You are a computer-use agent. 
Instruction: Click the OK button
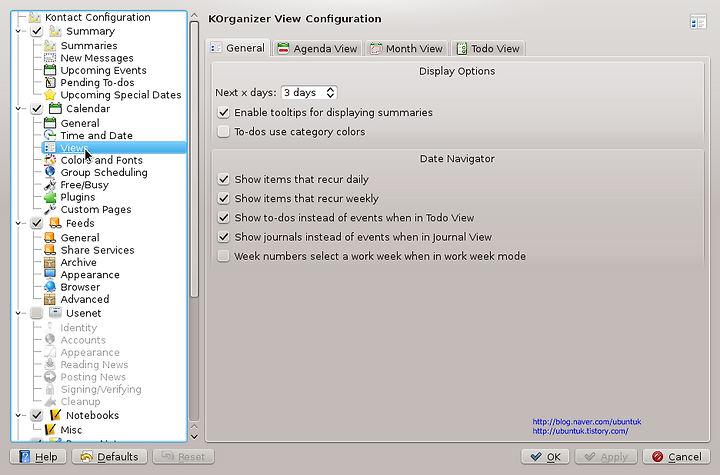(x=545, y=457)
